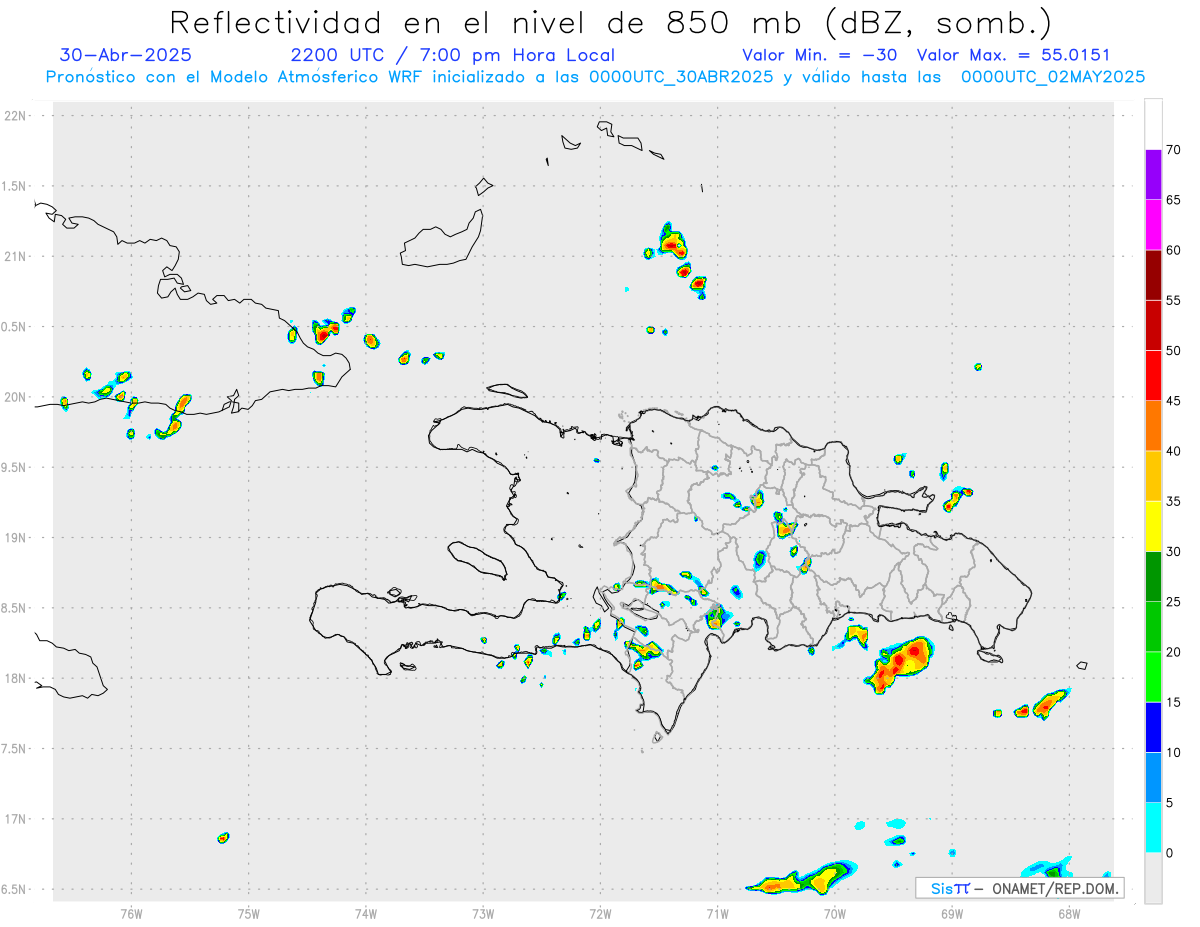Click the cyan 0–5 dBZ colorbar swatch
The height and width of the screenshot is (927, 1200).
(x=1153, y=828)
